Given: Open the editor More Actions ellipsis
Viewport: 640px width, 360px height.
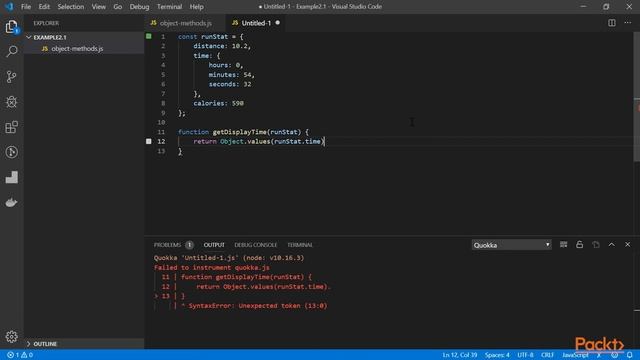Looking at the screenshot, I should click(x=627, y=23).
